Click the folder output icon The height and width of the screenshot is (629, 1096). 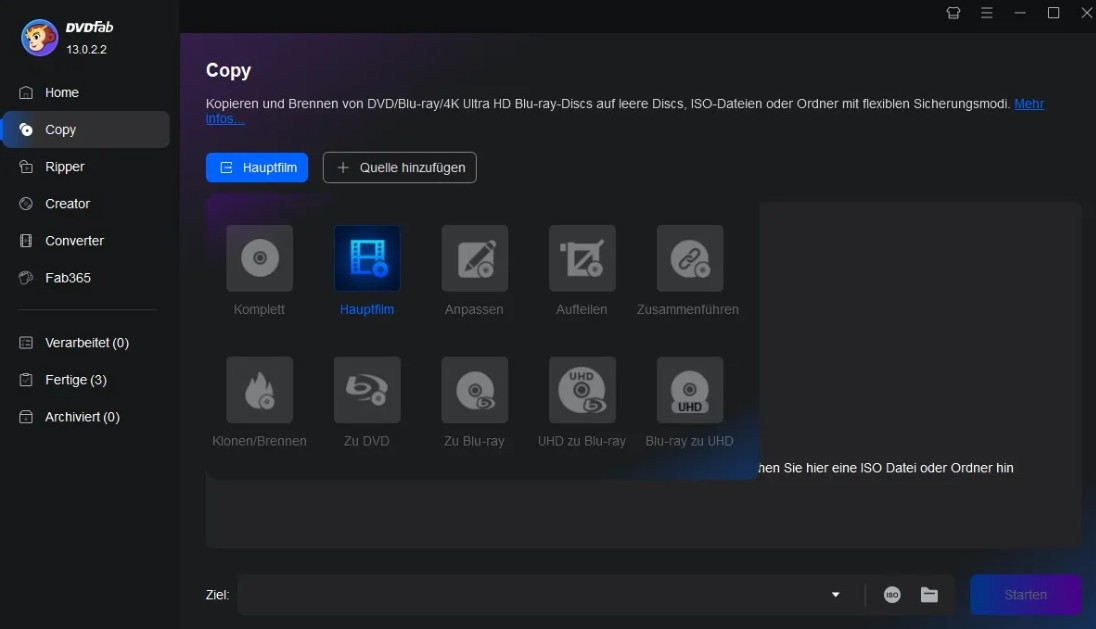(929, 595)
